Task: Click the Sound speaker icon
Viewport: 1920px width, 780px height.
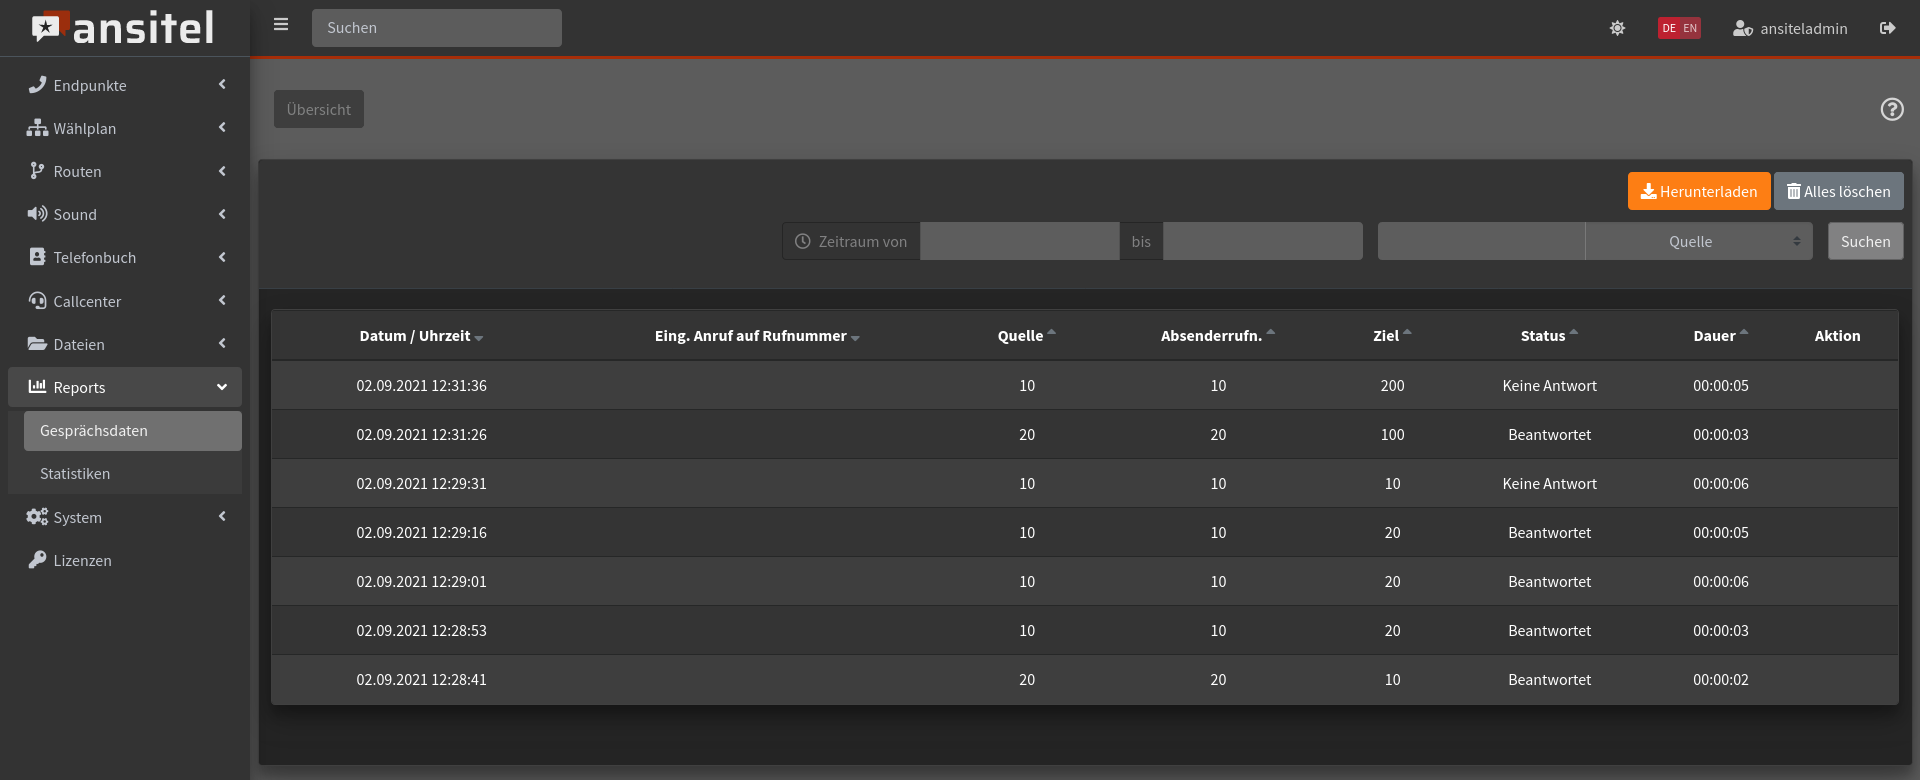Action: pos(37,214)
